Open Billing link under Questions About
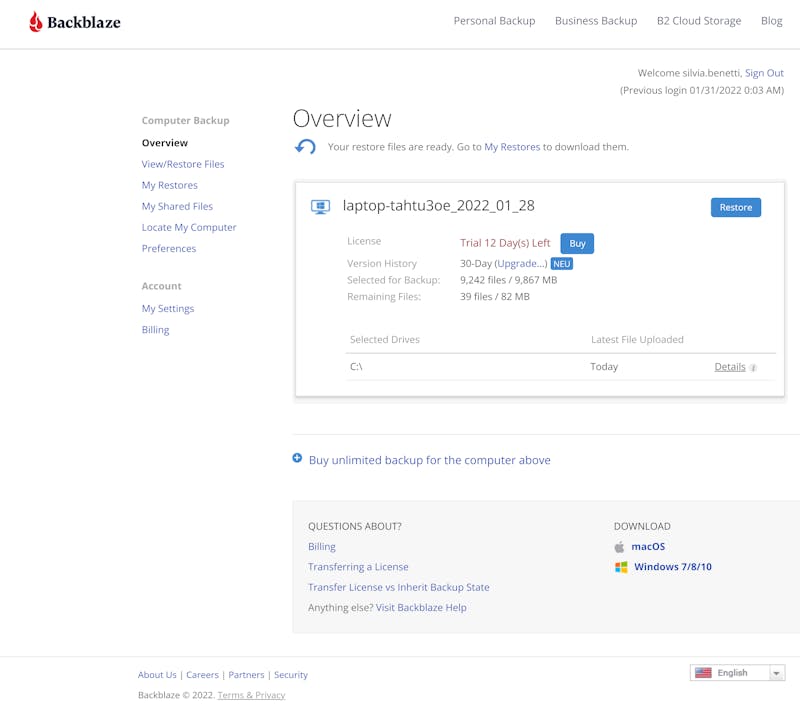The image size is (800, 704). (321, 547)
